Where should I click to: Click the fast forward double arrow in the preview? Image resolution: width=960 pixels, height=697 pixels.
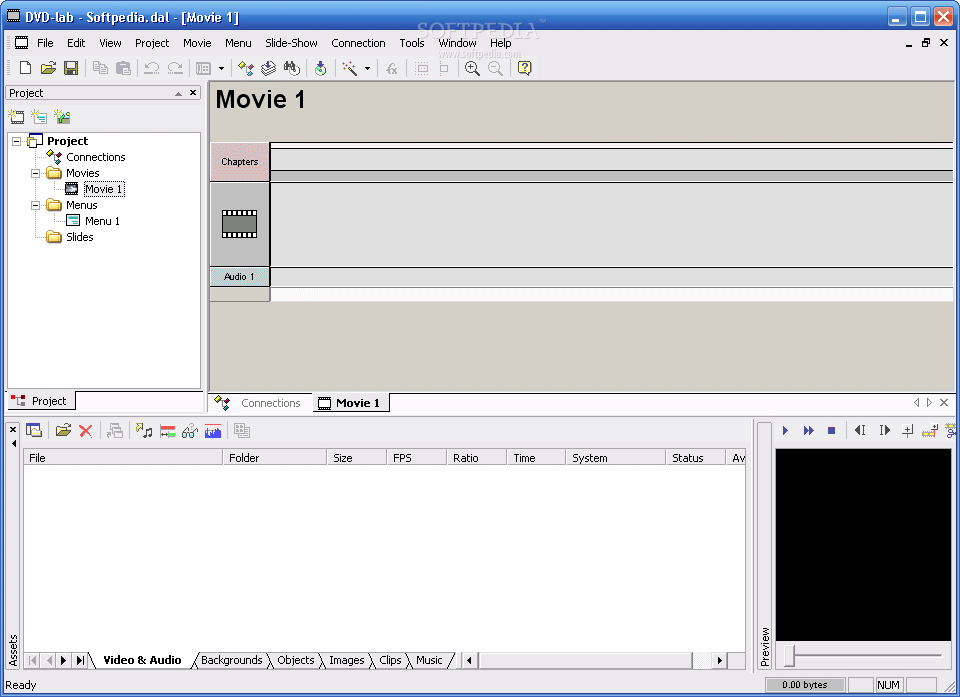point(808,431)
